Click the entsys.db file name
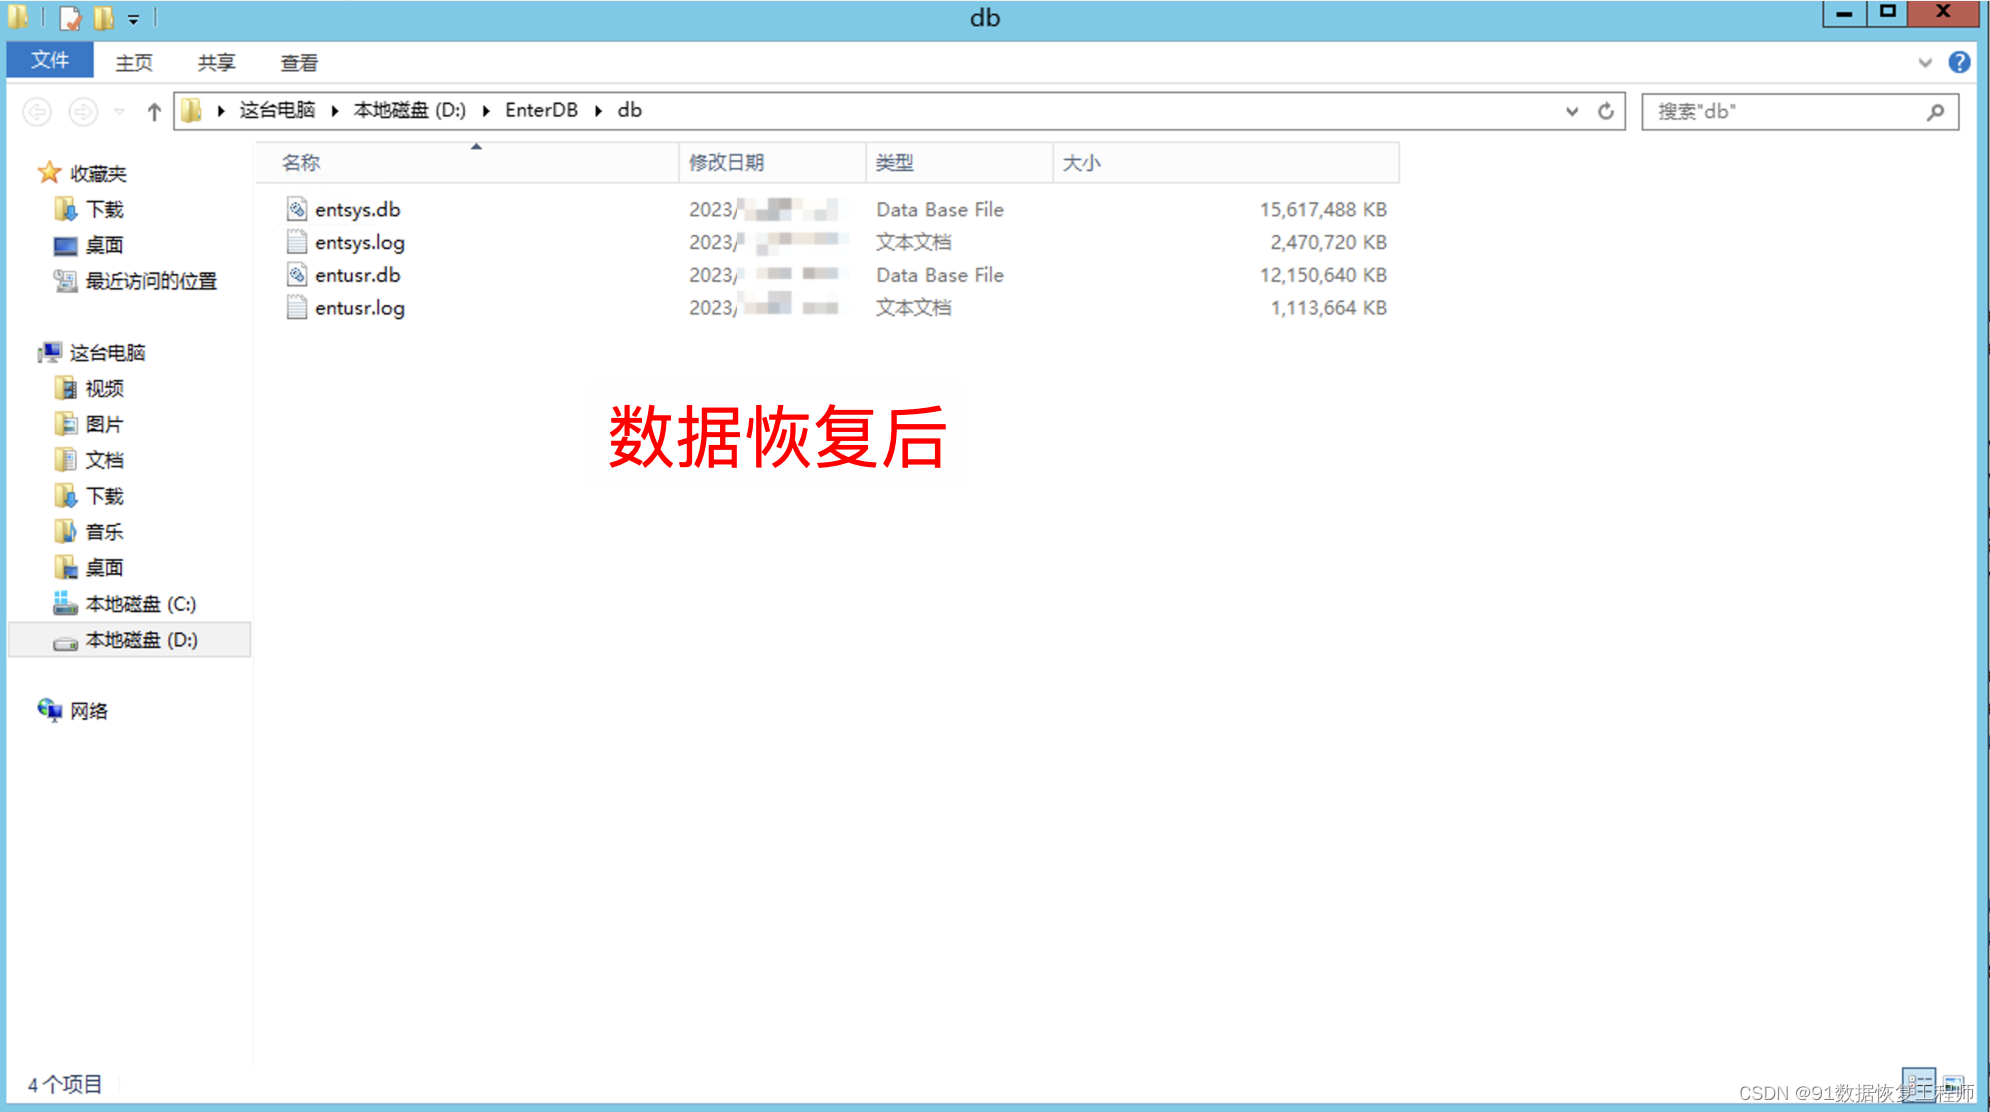Image resolution: width=1990 pixels, height=1112 pixels. click(358, 210)
